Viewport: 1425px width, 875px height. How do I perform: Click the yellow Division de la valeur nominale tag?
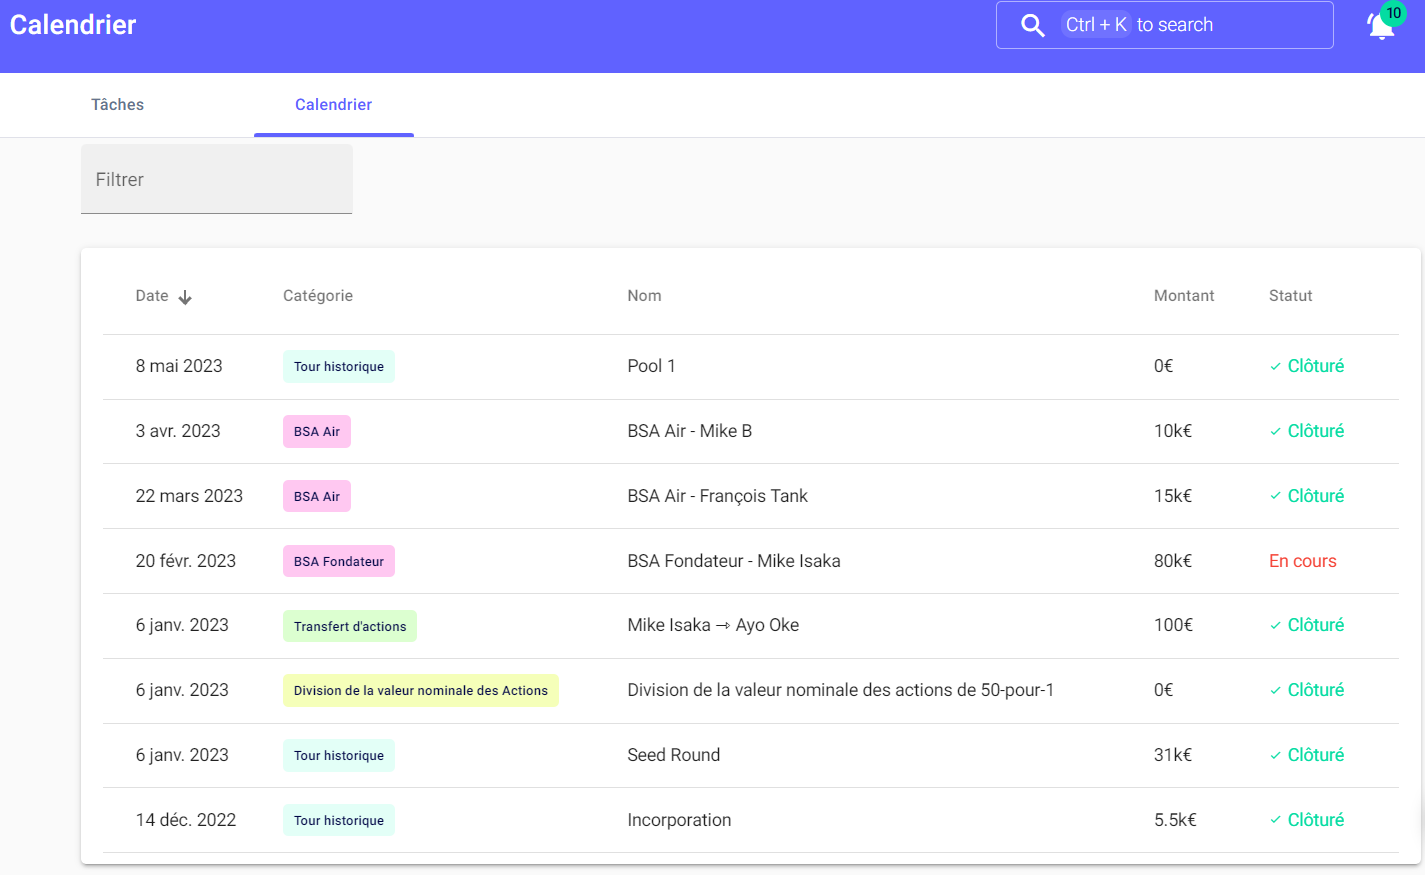click(420, 691)
